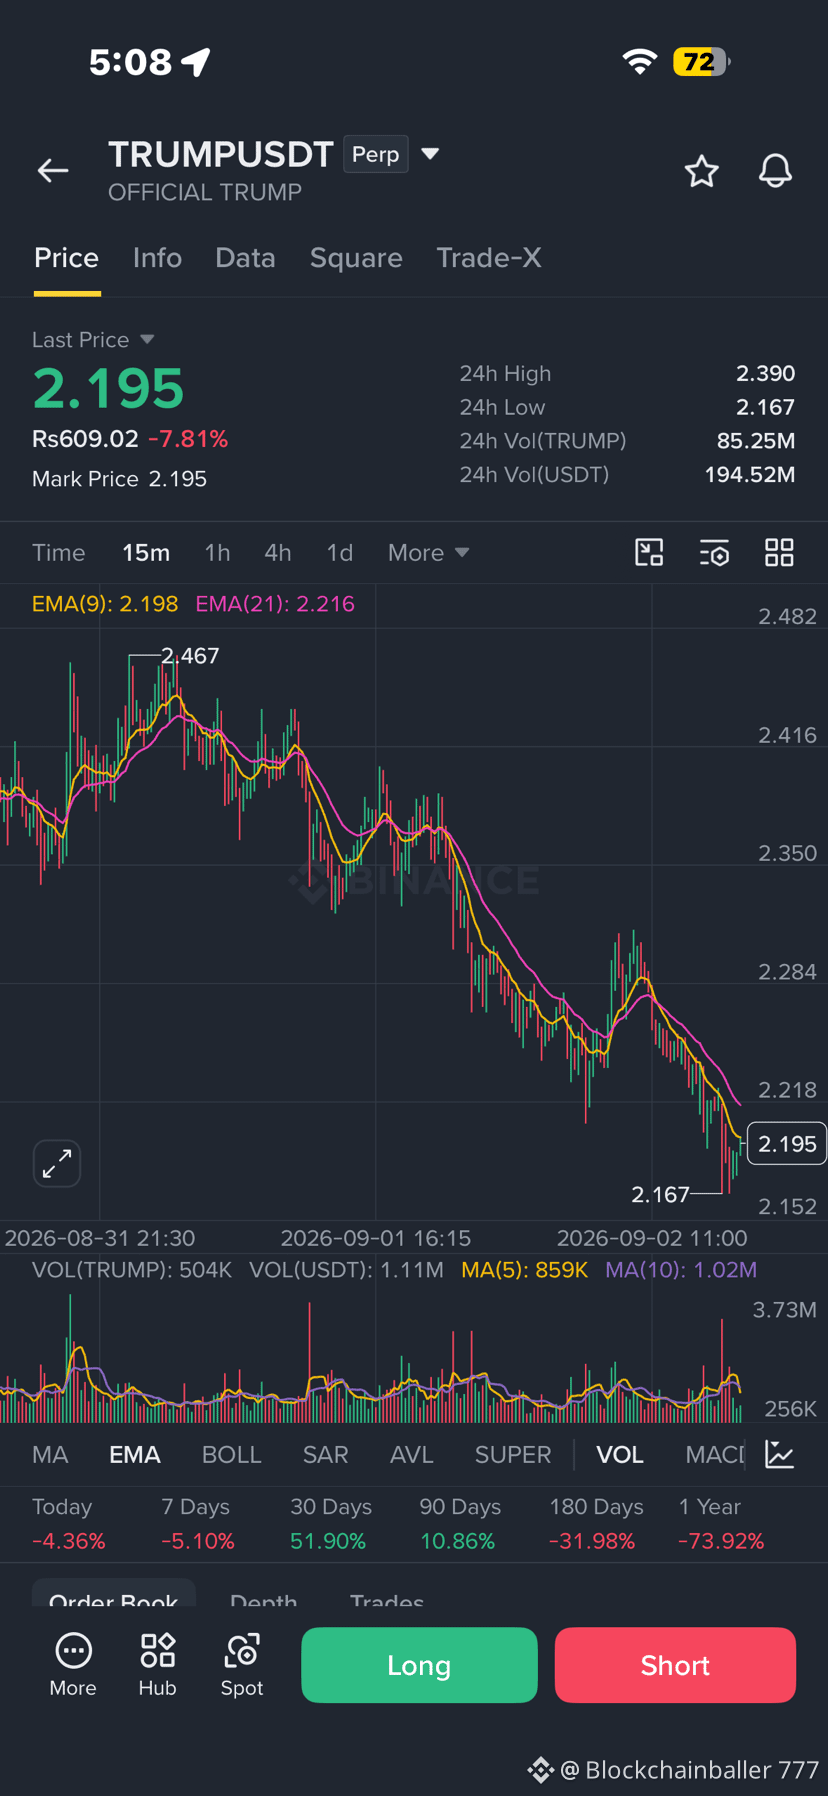Open indicator chart settings icon
Screen dimensions: 828x1796
780,1454
